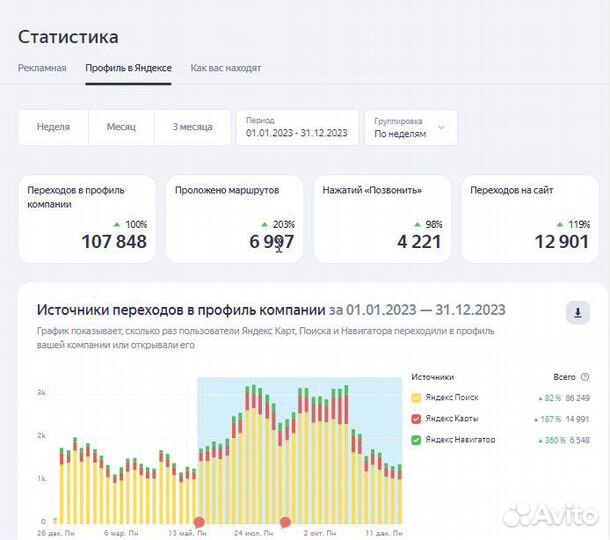610x540 pixels.
Task: Choose the Месяц period button
Action: (121, 127)
